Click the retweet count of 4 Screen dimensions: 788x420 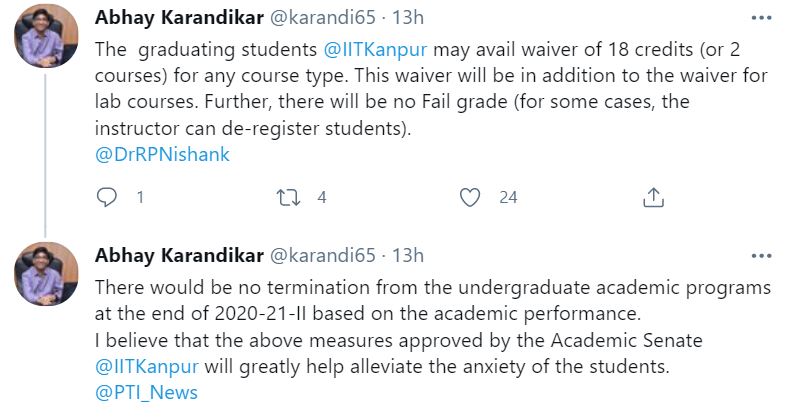point(321,197)
